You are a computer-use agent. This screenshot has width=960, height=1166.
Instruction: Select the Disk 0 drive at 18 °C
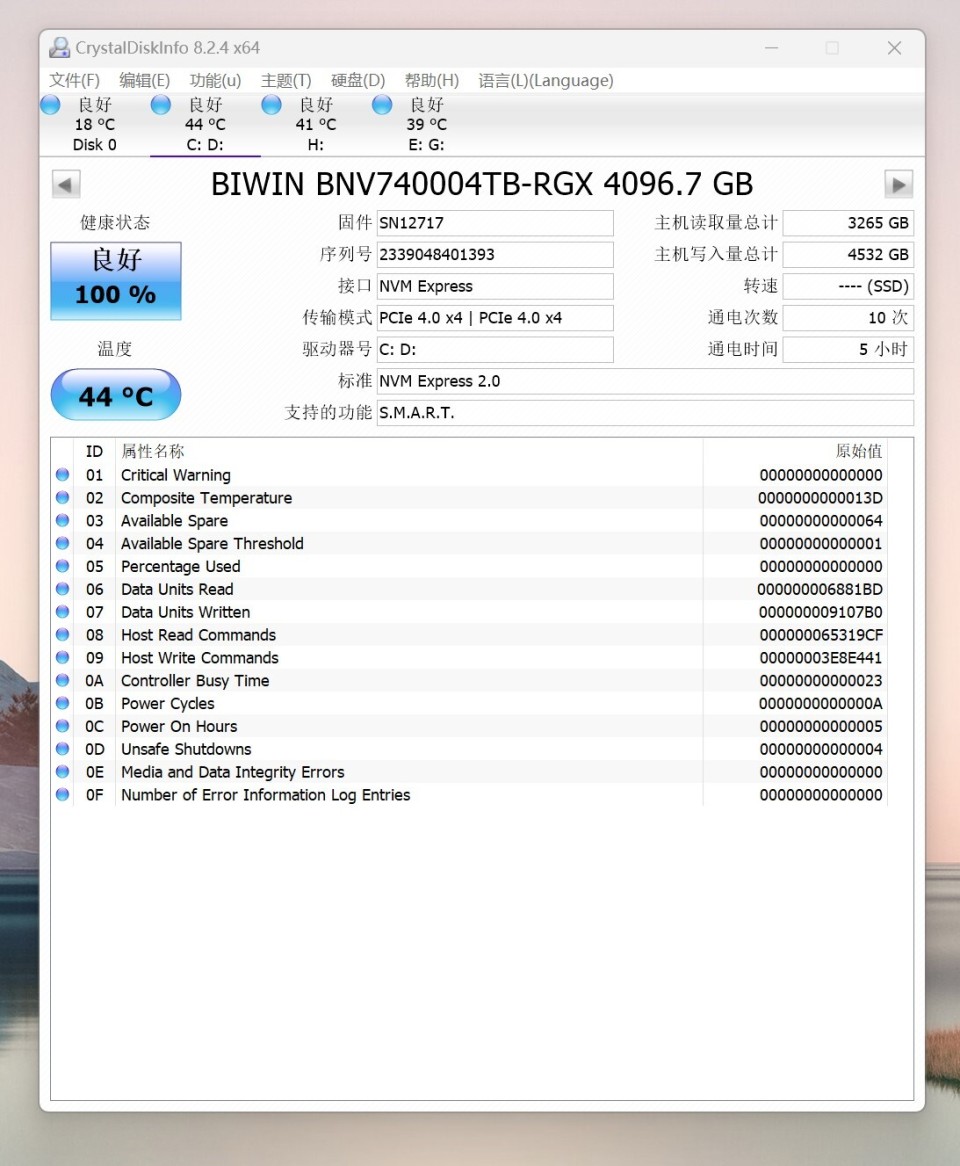[x=94, y=125]
